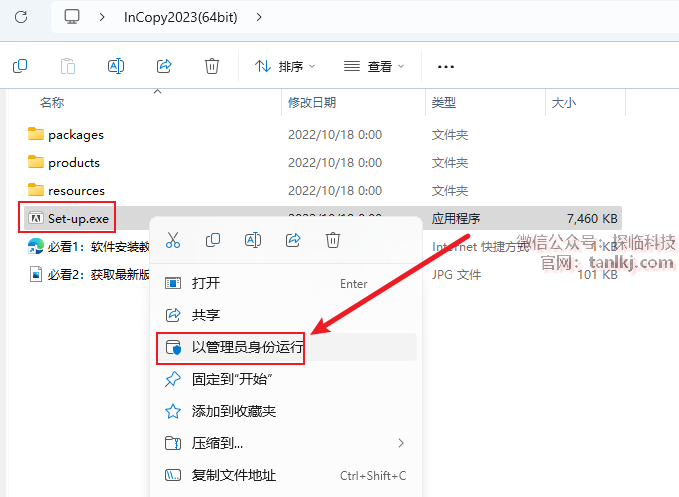
Task: Select the InCopy2023(64bit) breadcrumb segment
Action: pos(181,17)
